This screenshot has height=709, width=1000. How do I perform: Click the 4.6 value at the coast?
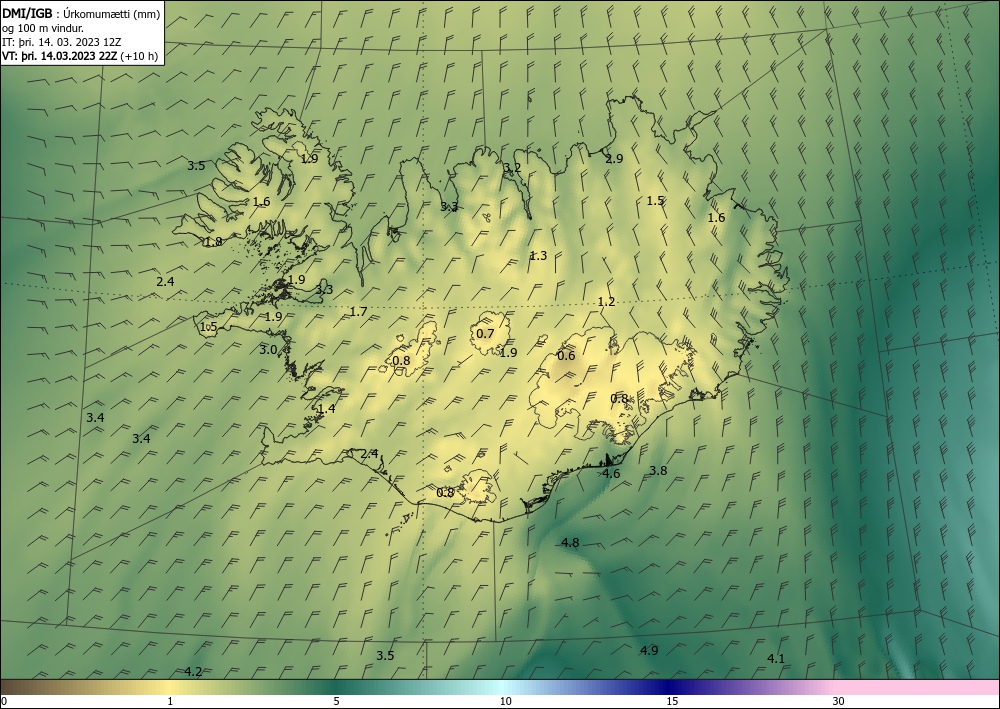pyautogui.click(x=611, y=473)
